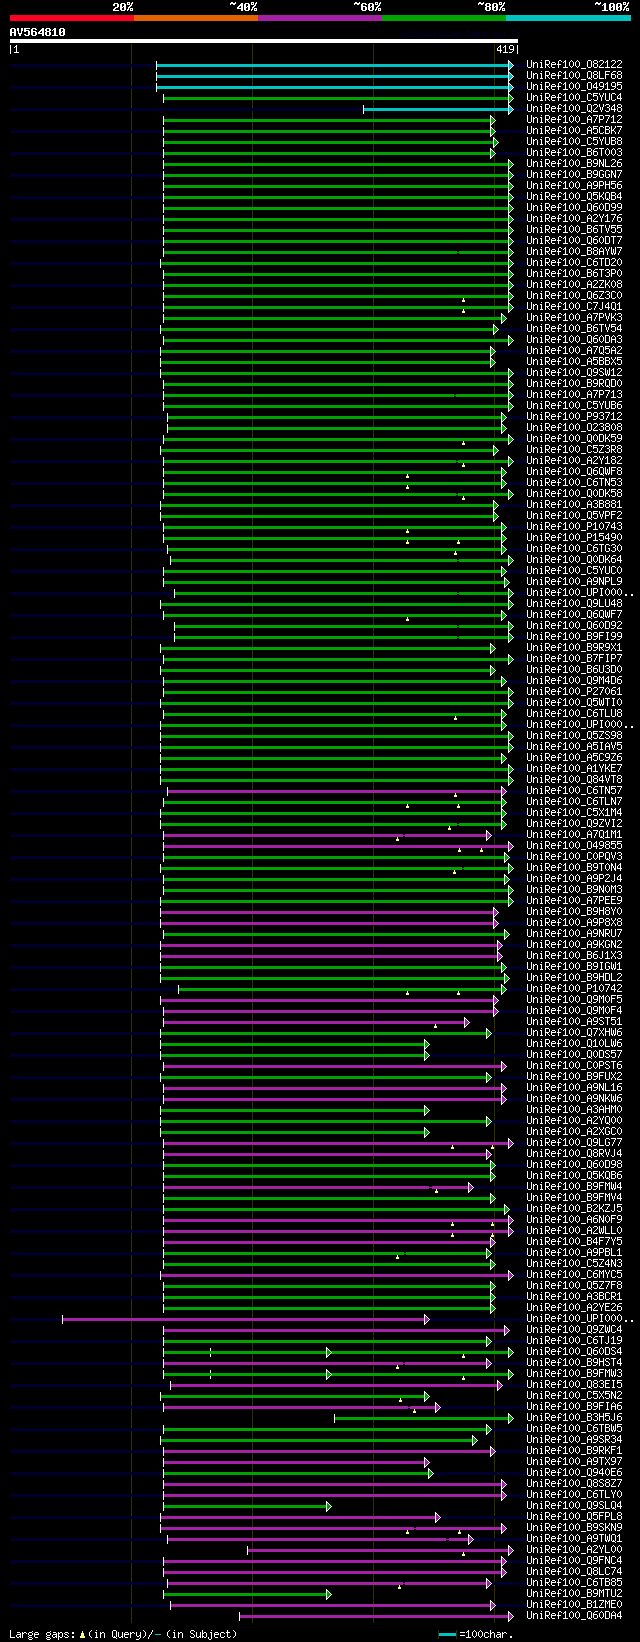The height and width of the screenshot is (1642, 640).
Task: Click the orange ~40% identity legend bar
Action: click(x=195, y=17)
